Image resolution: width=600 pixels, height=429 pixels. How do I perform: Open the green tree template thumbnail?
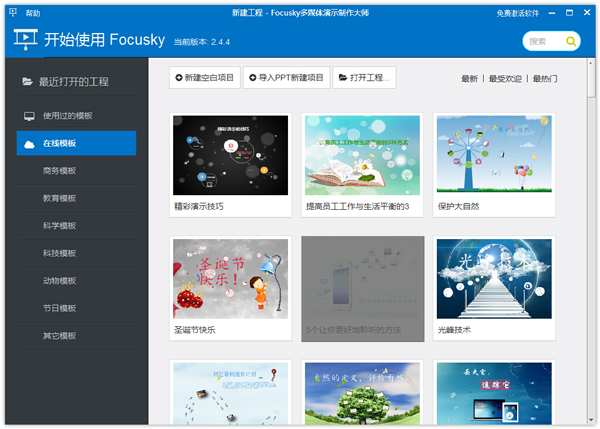pyautogui.click(x=362, y=393)
